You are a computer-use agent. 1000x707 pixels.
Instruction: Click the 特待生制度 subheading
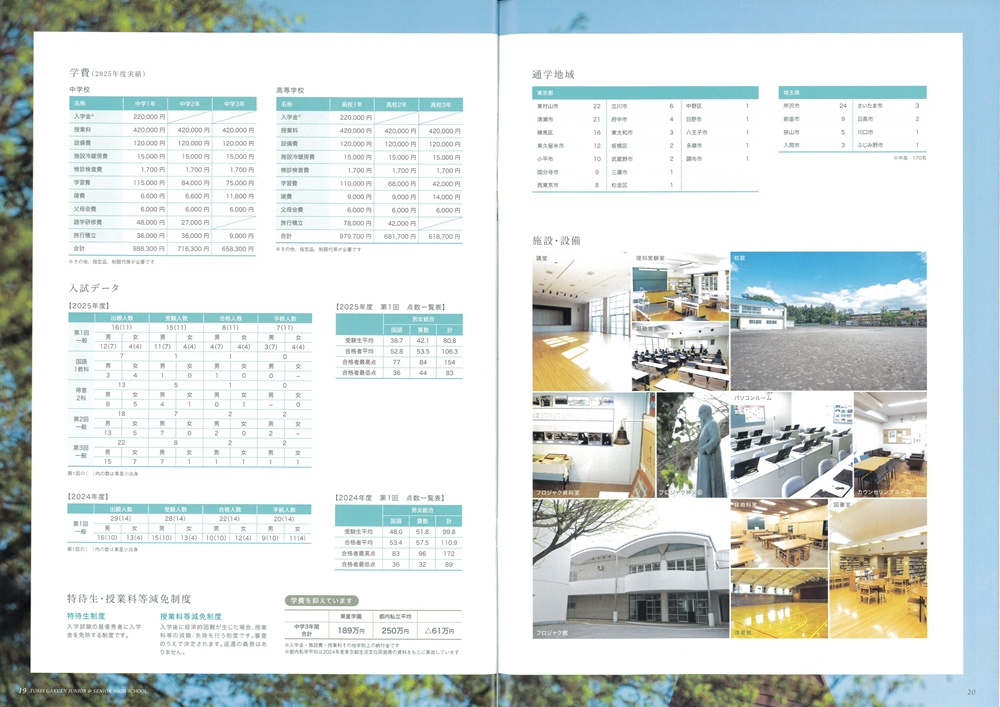pyautogui.click(x=87, y=616)
